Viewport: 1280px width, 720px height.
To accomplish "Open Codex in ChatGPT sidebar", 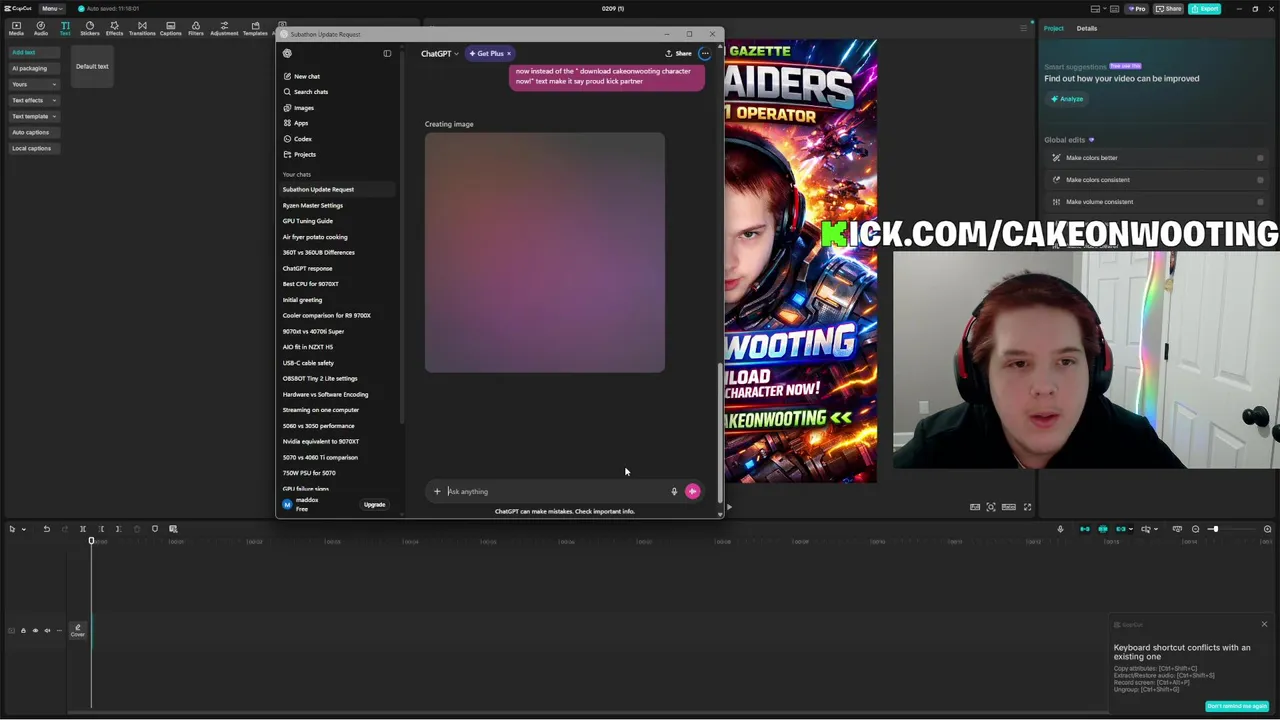I will point(298,139).
